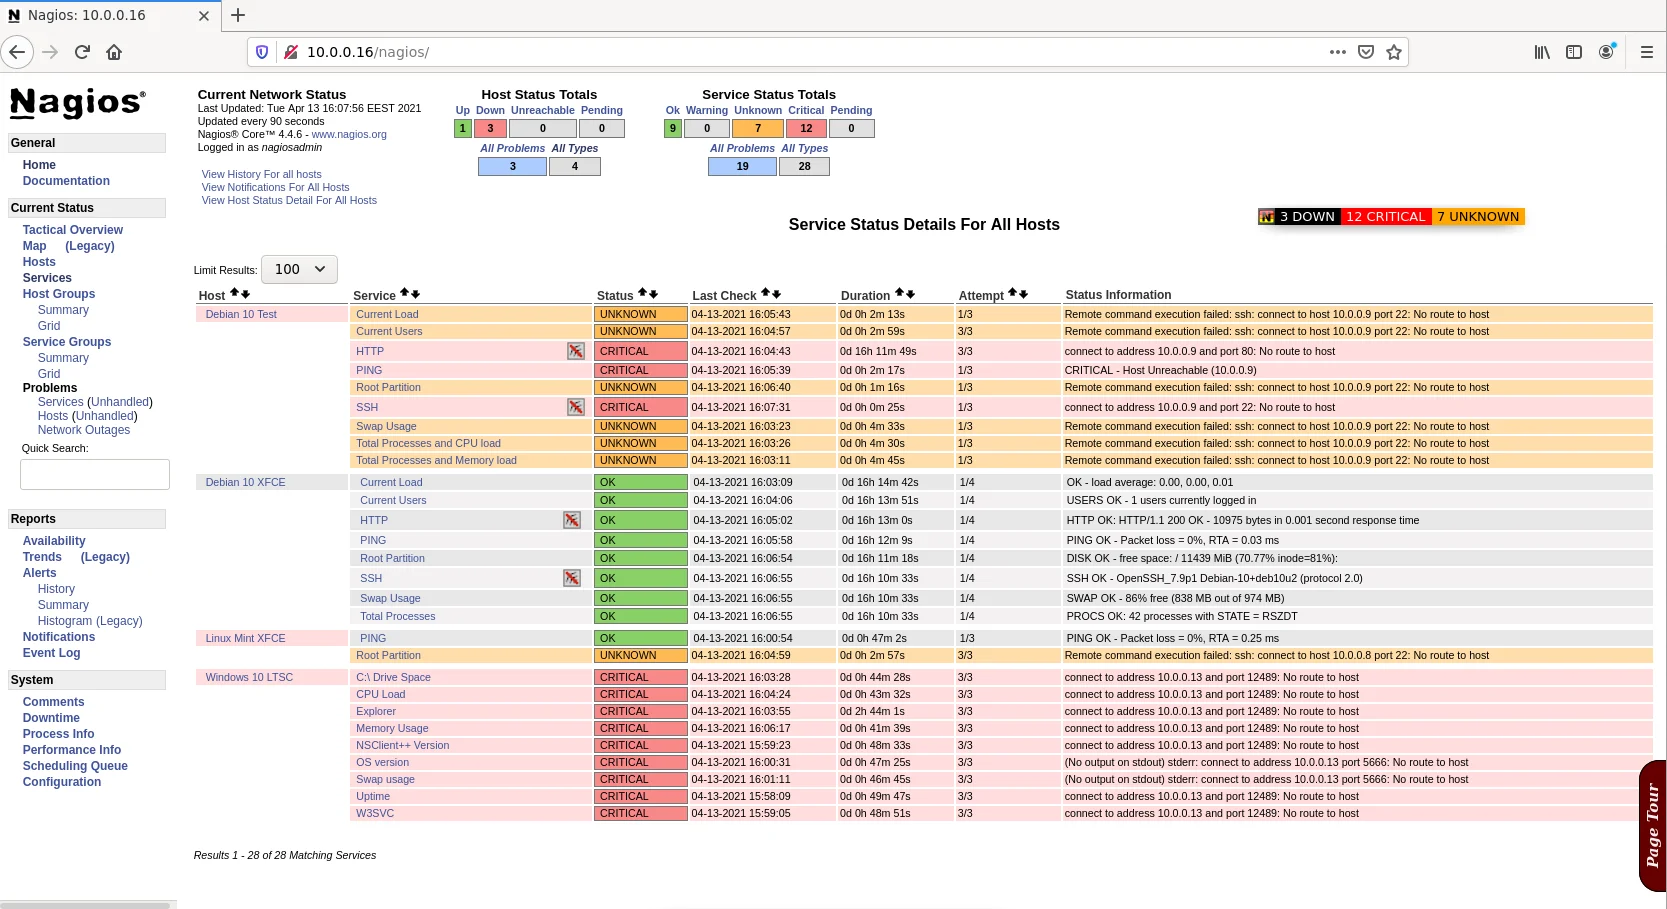Click notifications-disabled icon for Debian 10 Test SSH
Viewport: 1667px width, 909px height.
click(x=576, y=407)
